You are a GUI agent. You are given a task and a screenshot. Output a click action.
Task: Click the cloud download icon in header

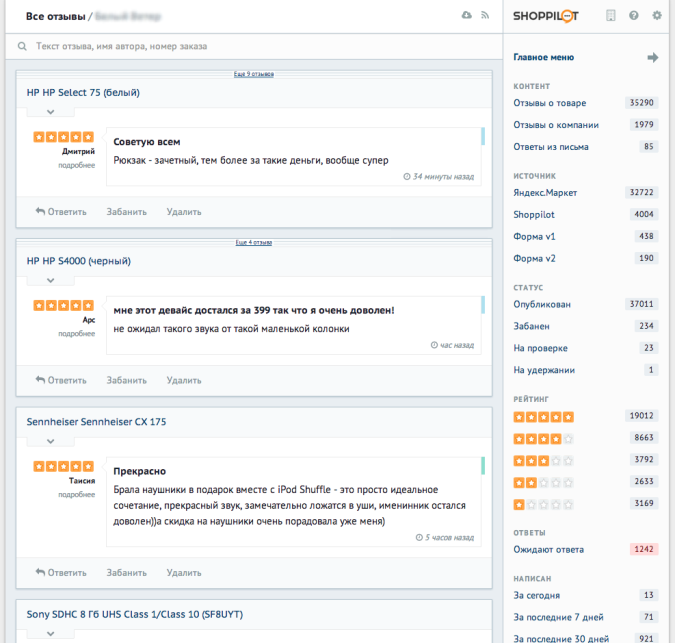[467, 15]
